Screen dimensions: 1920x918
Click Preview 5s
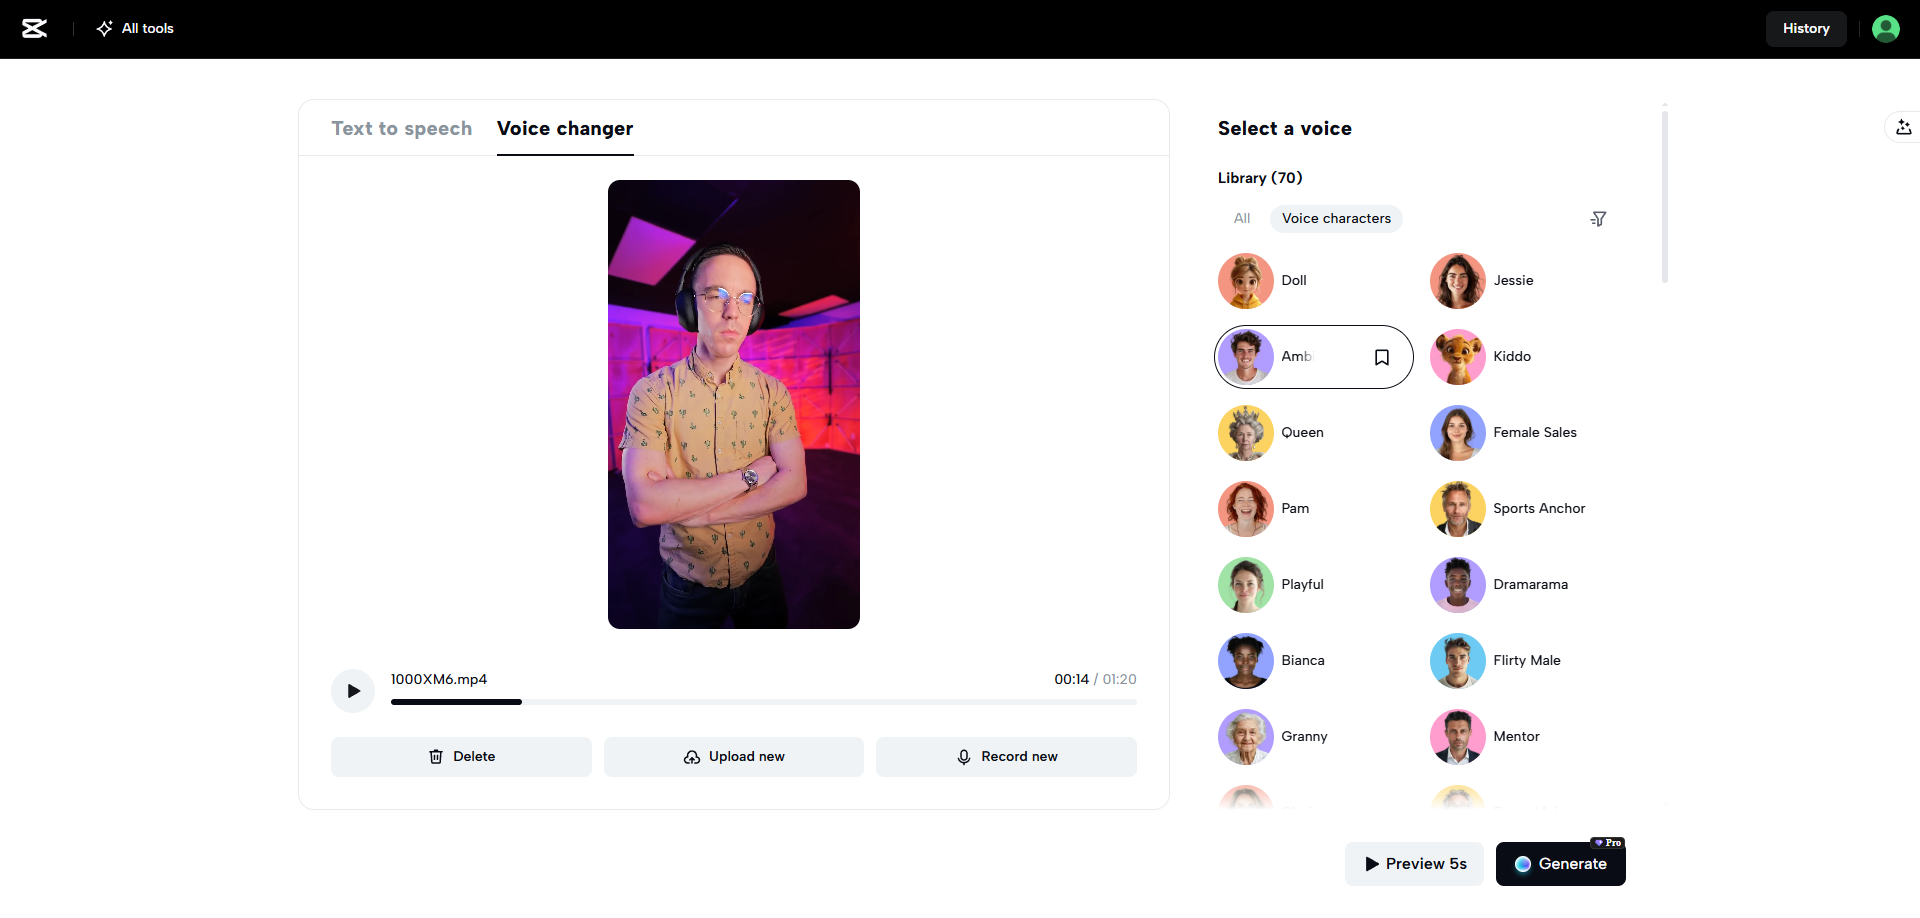tap(1414, 864)
